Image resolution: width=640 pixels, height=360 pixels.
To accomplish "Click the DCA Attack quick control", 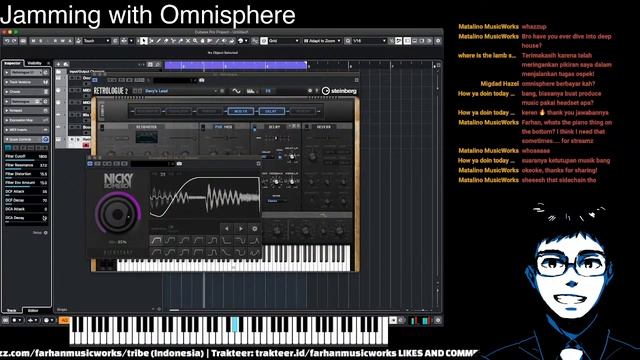I will pos(26,209).
